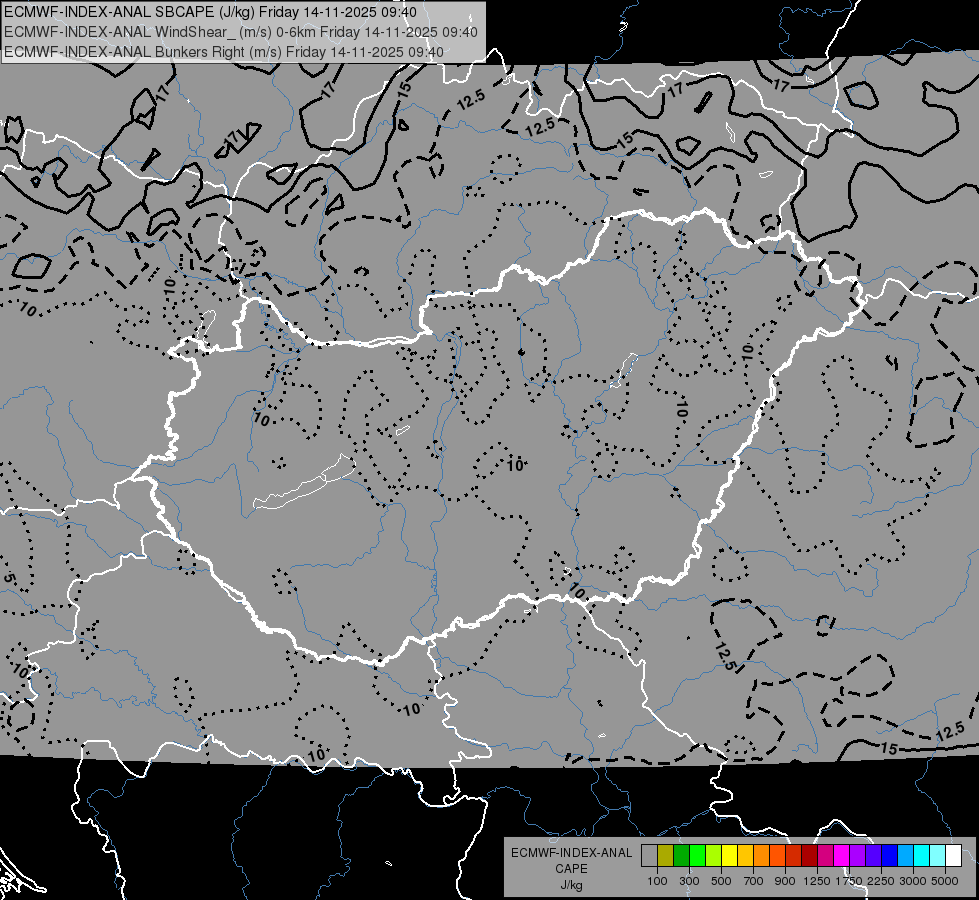Pick the amber swatch left of 700
This screenshot has height=900, width=979.
point(745,855)
